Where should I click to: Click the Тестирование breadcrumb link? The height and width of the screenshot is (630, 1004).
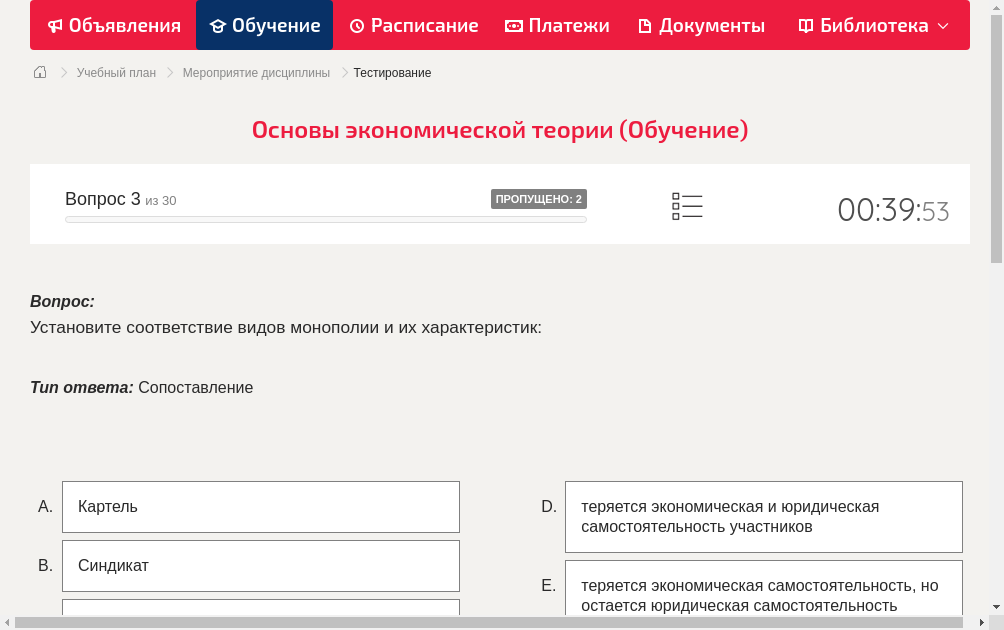point(391,72)
